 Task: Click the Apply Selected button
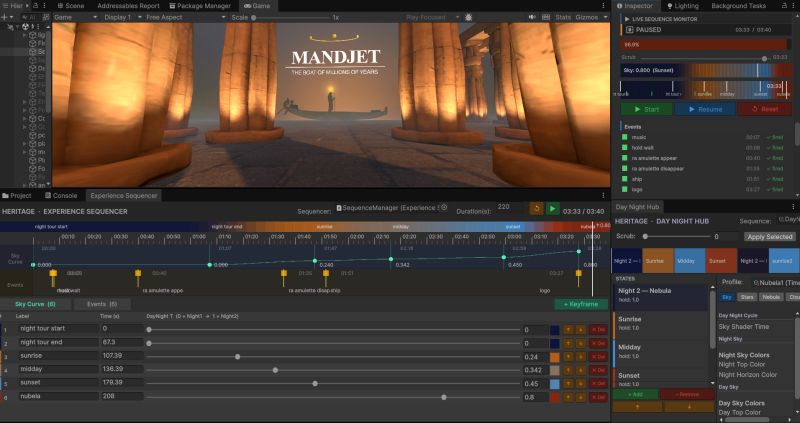[x=769, y=237]
